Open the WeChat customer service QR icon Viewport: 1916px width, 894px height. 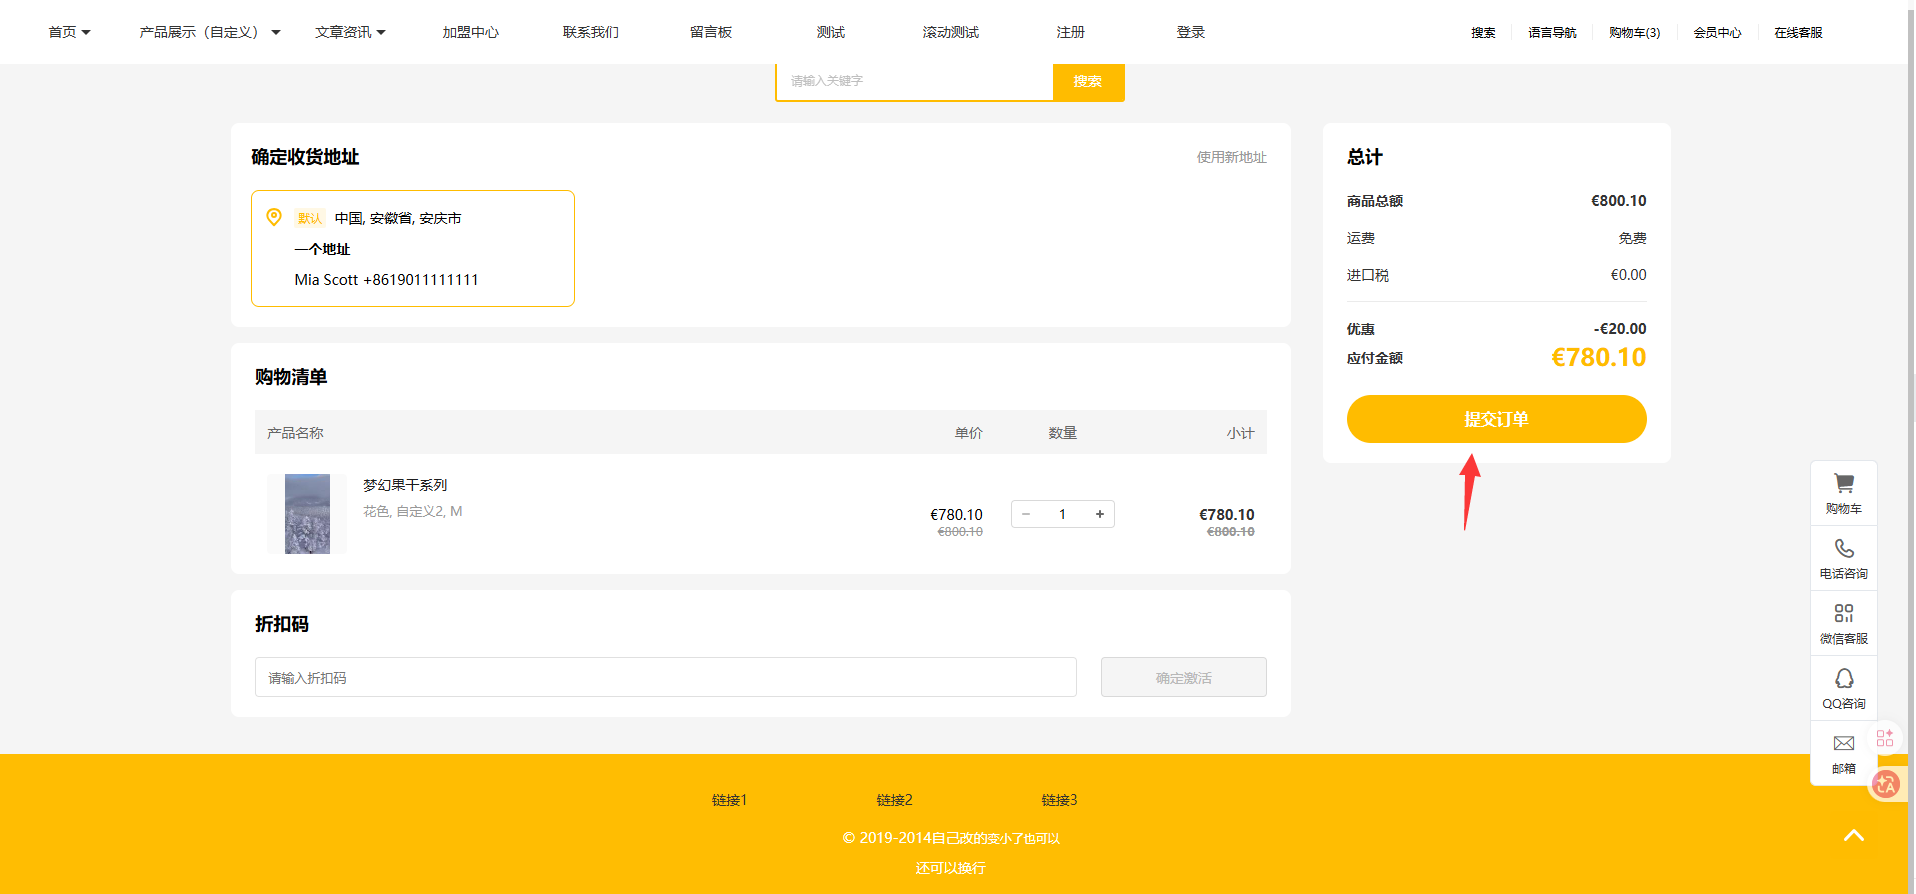pyautogui.click(x=1843, y=614)
